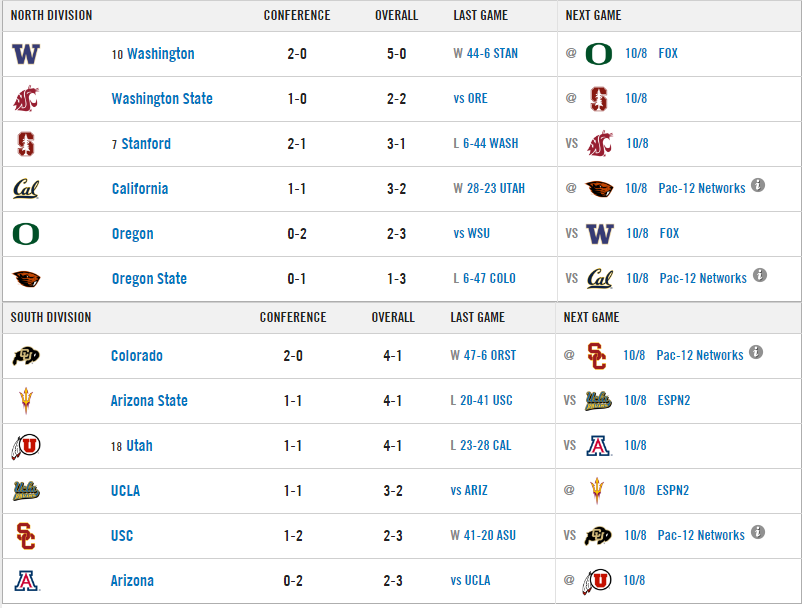Click ESPN2 link in UCLA's next game

[673, 490]
